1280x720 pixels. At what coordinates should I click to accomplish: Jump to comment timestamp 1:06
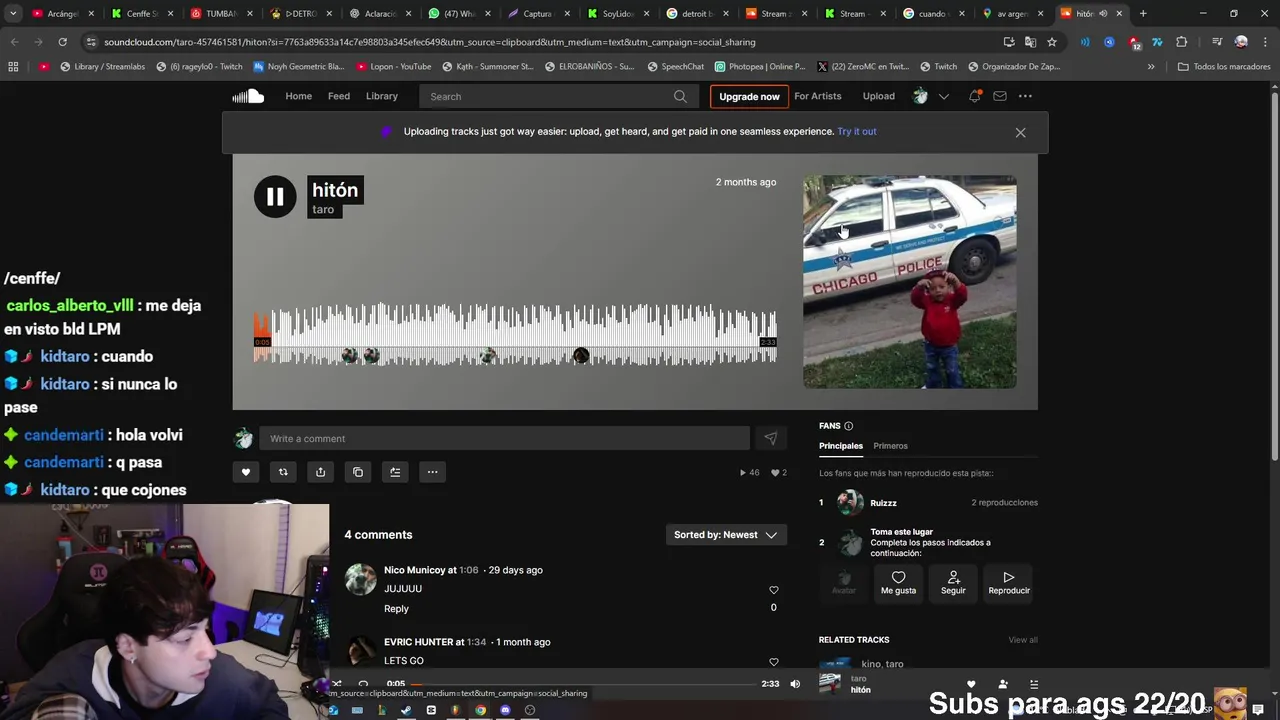[468, 570]
